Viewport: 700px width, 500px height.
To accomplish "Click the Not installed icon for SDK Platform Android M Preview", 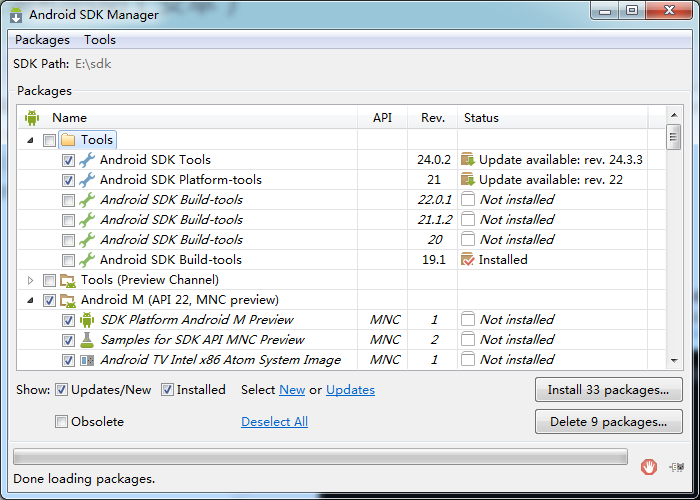I will coord(467,319).
